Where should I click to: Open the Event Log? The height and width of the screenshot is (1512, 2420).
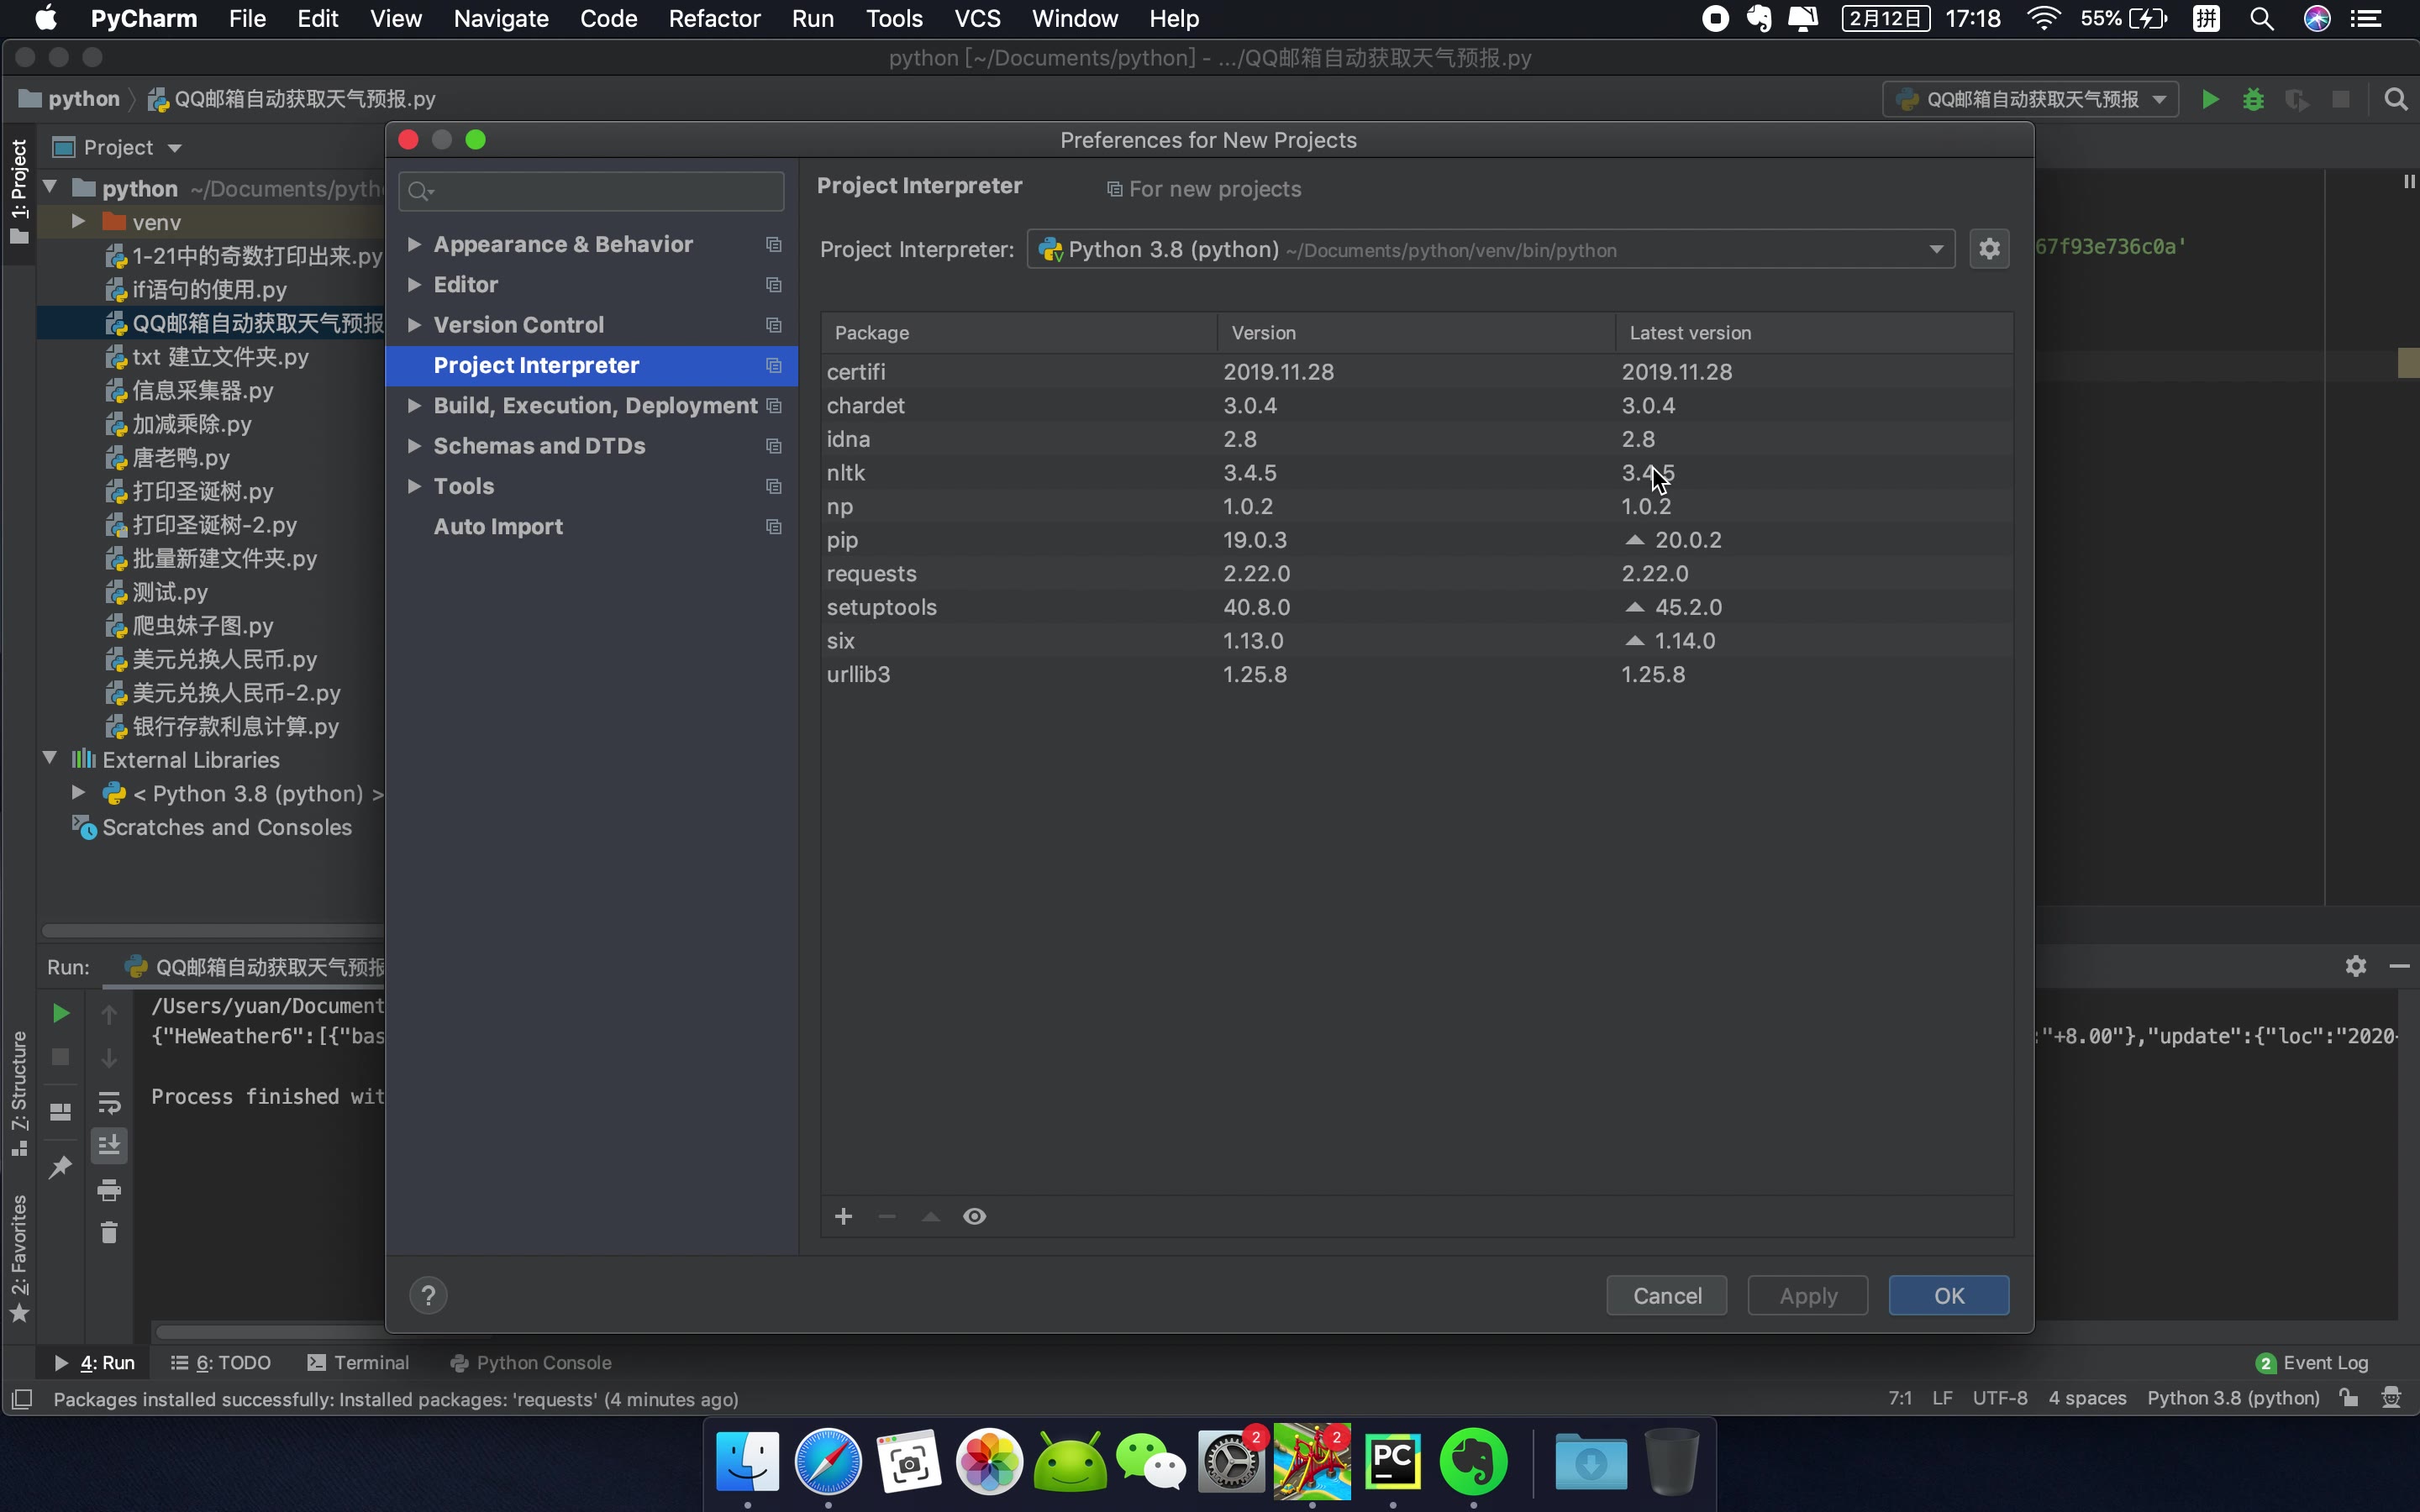point(2313,1362)
